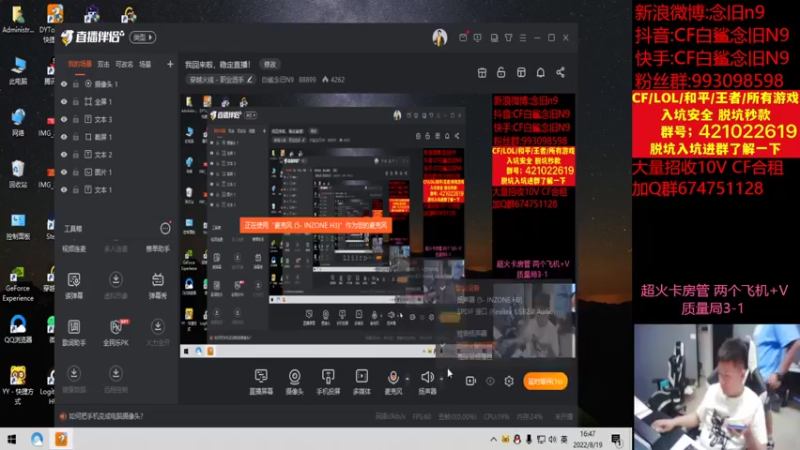800x450 pixels.
Task: Show hidden system tray icons chevron
Action: [x=493, y=439]
